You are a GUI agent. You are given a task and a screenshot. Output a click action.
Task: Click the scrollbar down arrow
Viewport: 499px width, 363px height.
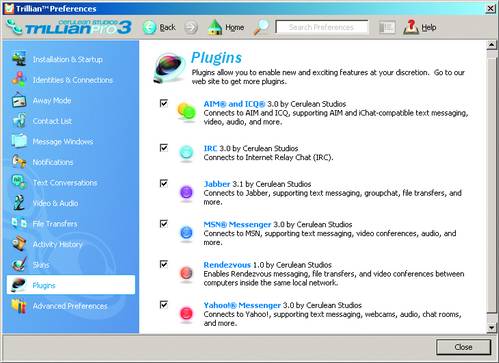492,328
